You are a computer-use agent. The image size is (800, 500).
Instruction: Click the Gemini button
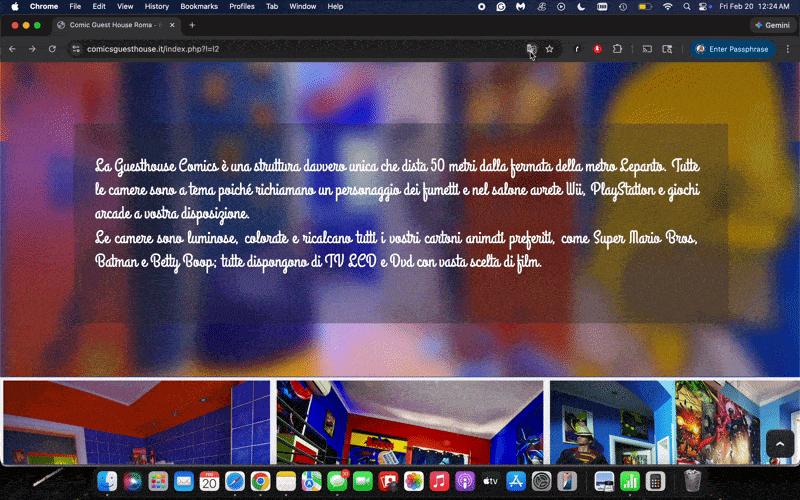(772, 25)
